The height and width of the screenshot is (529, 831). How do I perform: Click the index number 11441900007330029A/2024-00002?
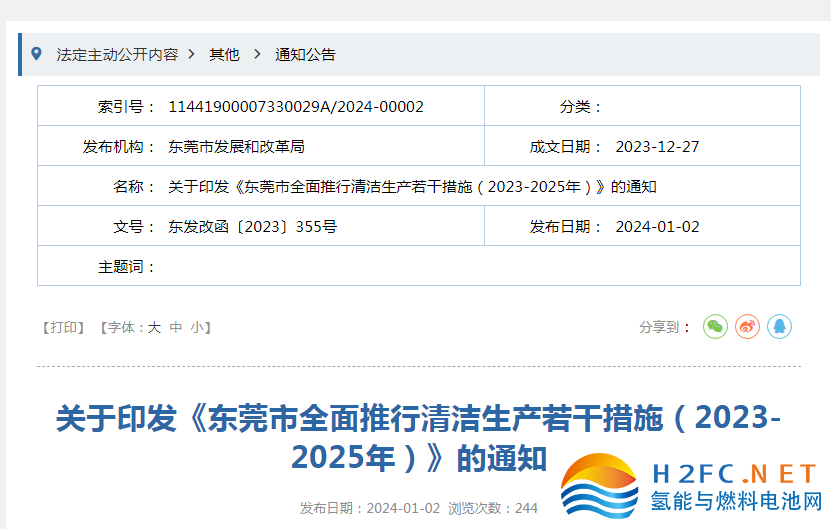pyautogui.click(x=296, y=106)
